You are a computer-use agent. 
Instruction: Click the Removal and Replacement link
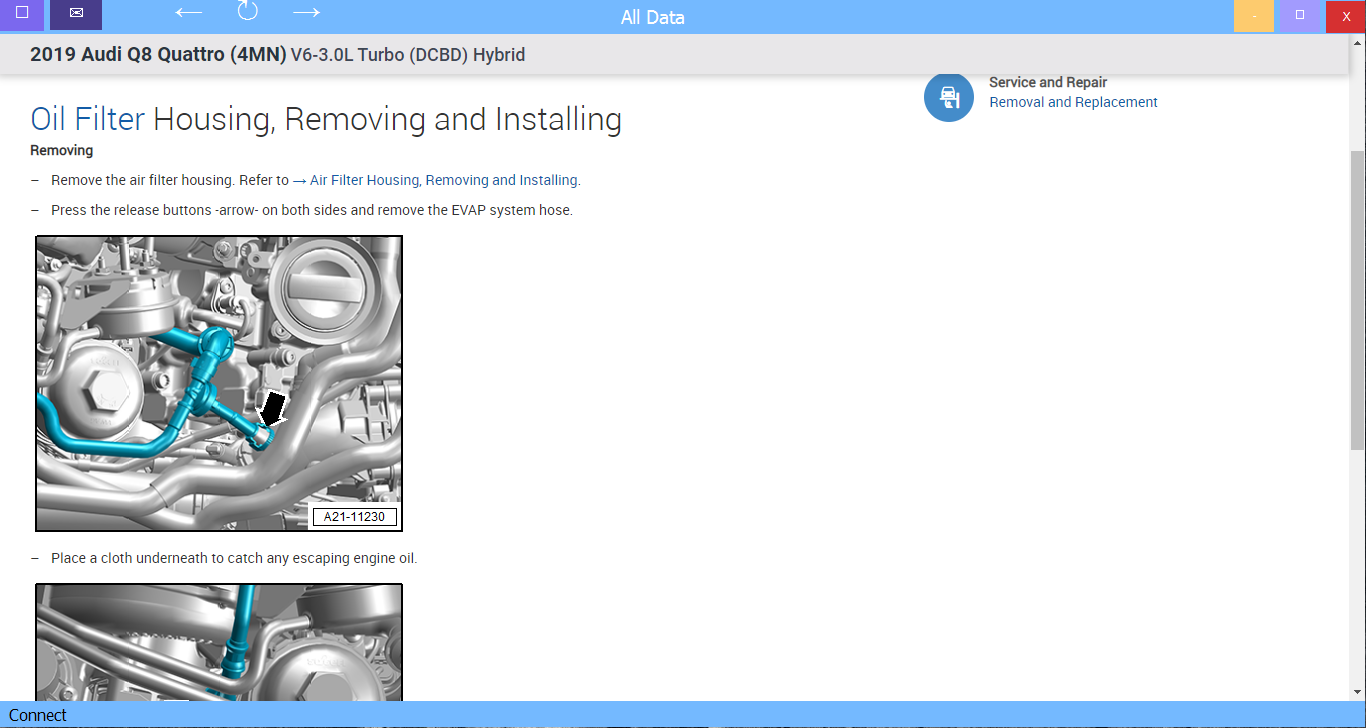pos(1072,102)
